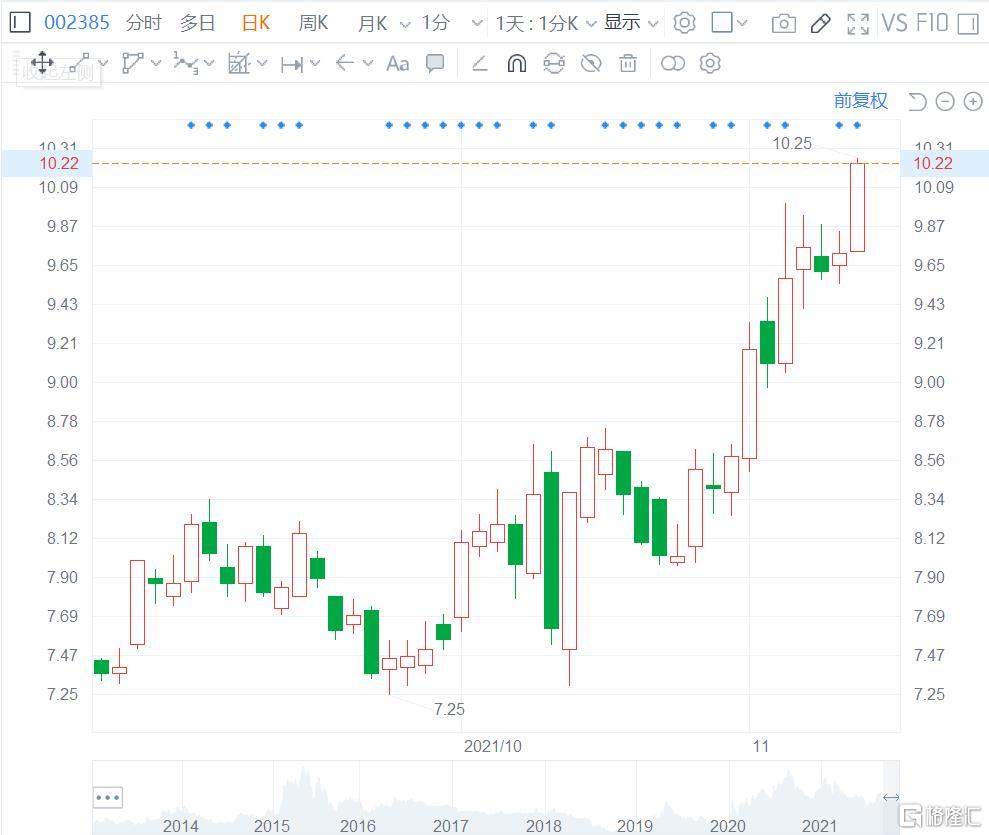
Task: Toggle the right sidebar panel icon
Action: pos(968,24)
